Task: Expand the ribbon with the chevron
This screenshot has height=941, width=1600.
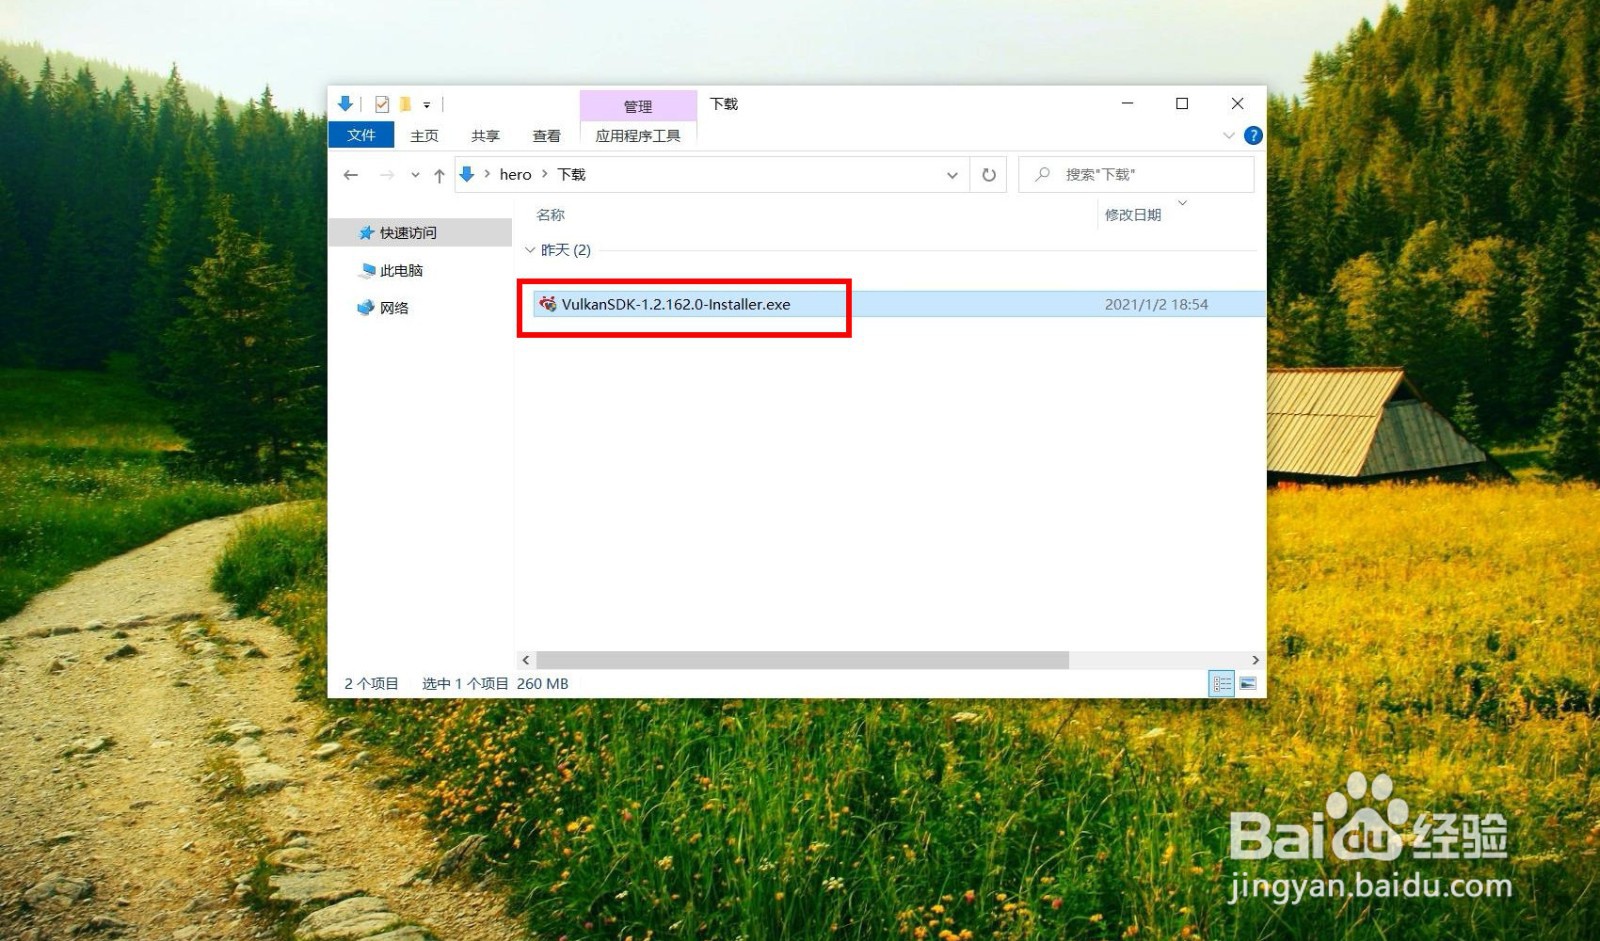Action: click(x=1229, y=135)
